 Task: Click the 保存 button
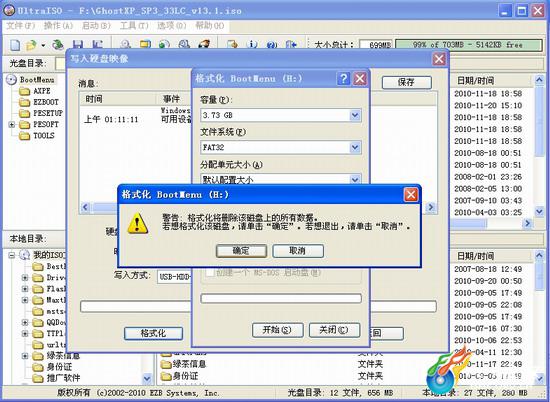[407, 82]
